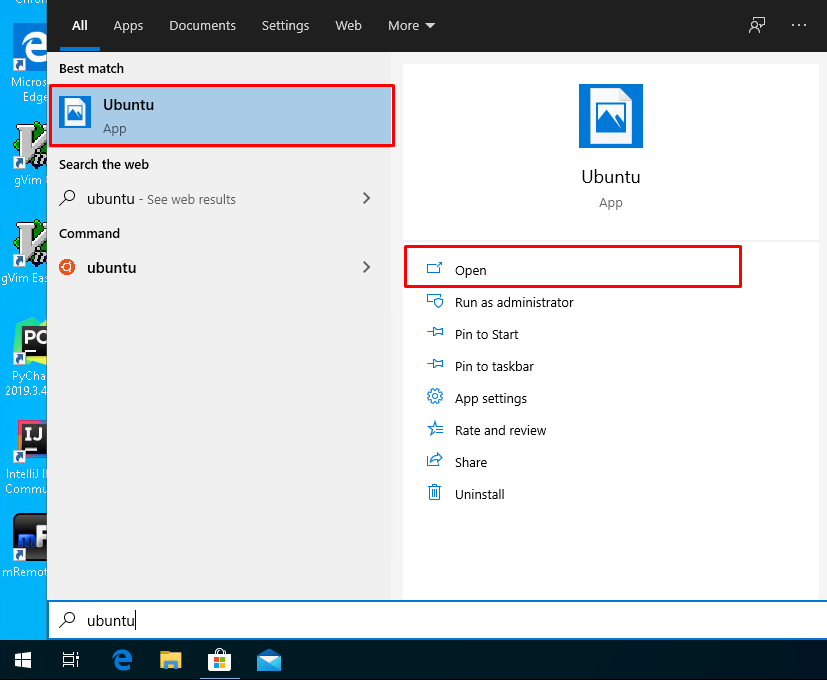Open the Web search tab

[x=348, y=25]
